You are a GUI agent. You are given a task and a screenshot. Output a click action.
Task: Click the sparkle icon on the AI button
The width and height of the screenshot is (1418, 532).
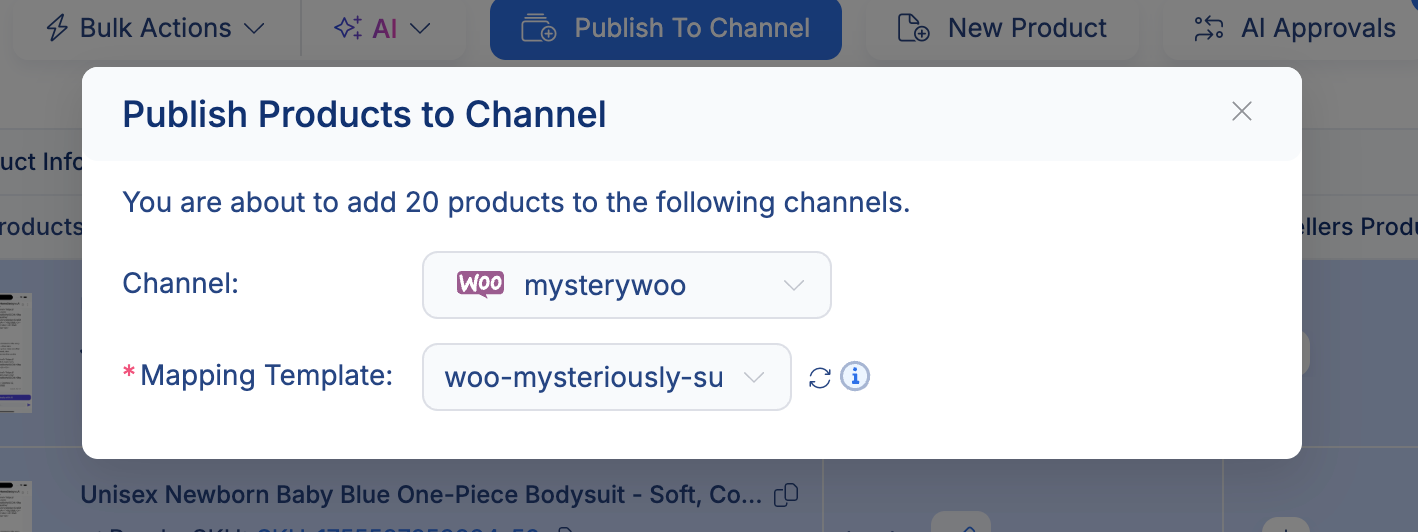pyautogui.click(x=347, y=28)
